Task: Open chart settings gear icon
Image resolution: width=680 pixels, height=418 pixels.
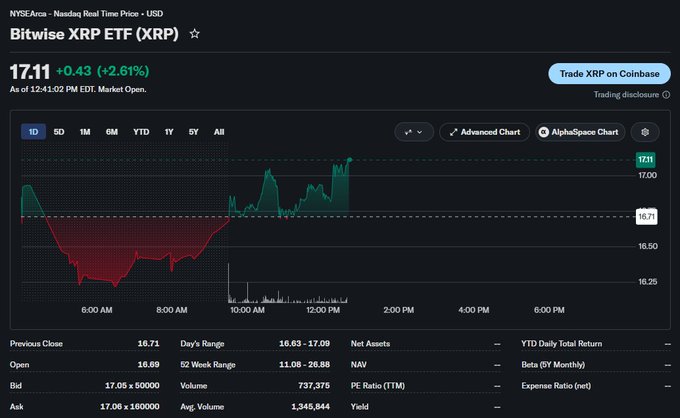Action: pos(645,132)
